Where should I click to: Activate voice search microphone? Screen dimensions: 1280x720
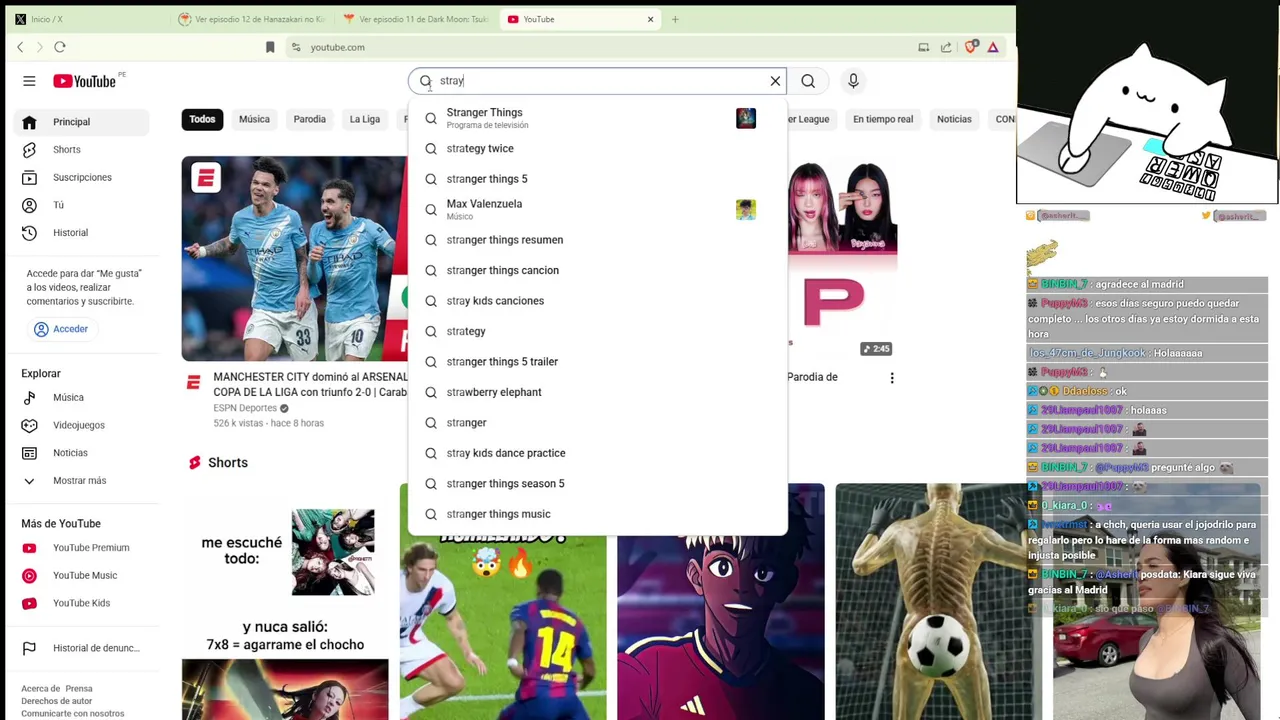pyautogui.click(x=853, y=81)
